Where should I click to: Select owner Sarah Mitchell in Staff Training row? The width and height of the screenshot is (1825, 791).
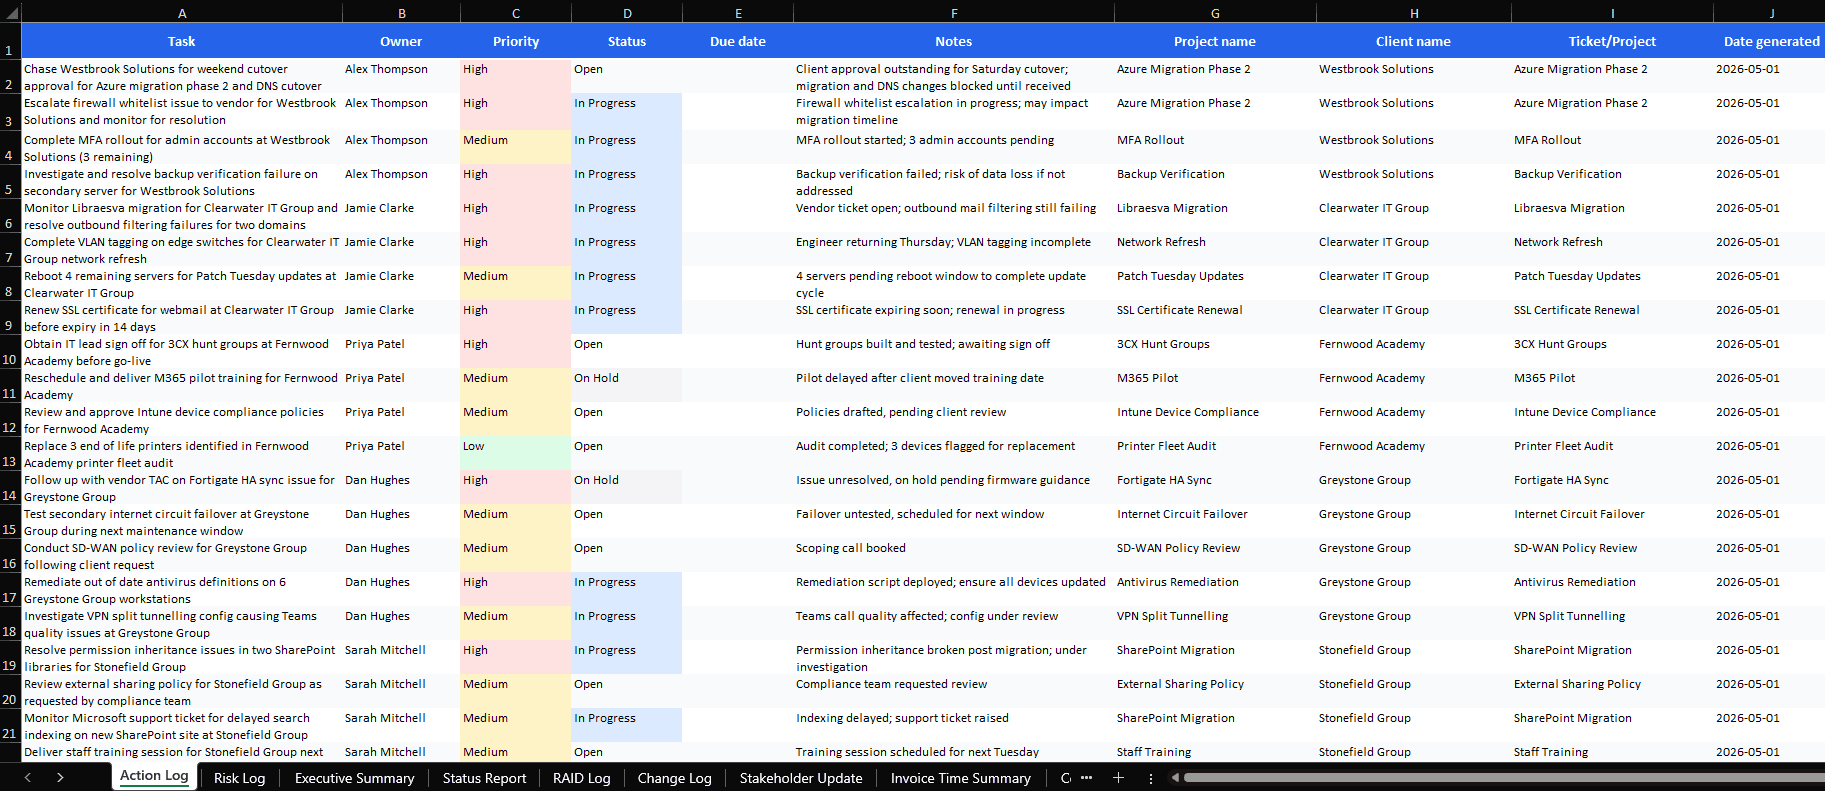point(401,752)
